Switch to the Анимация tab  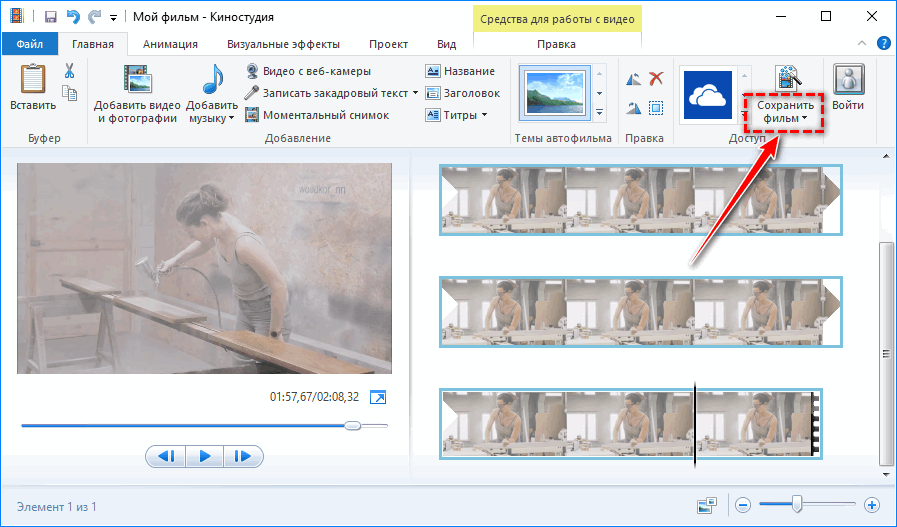pos(170,44)
